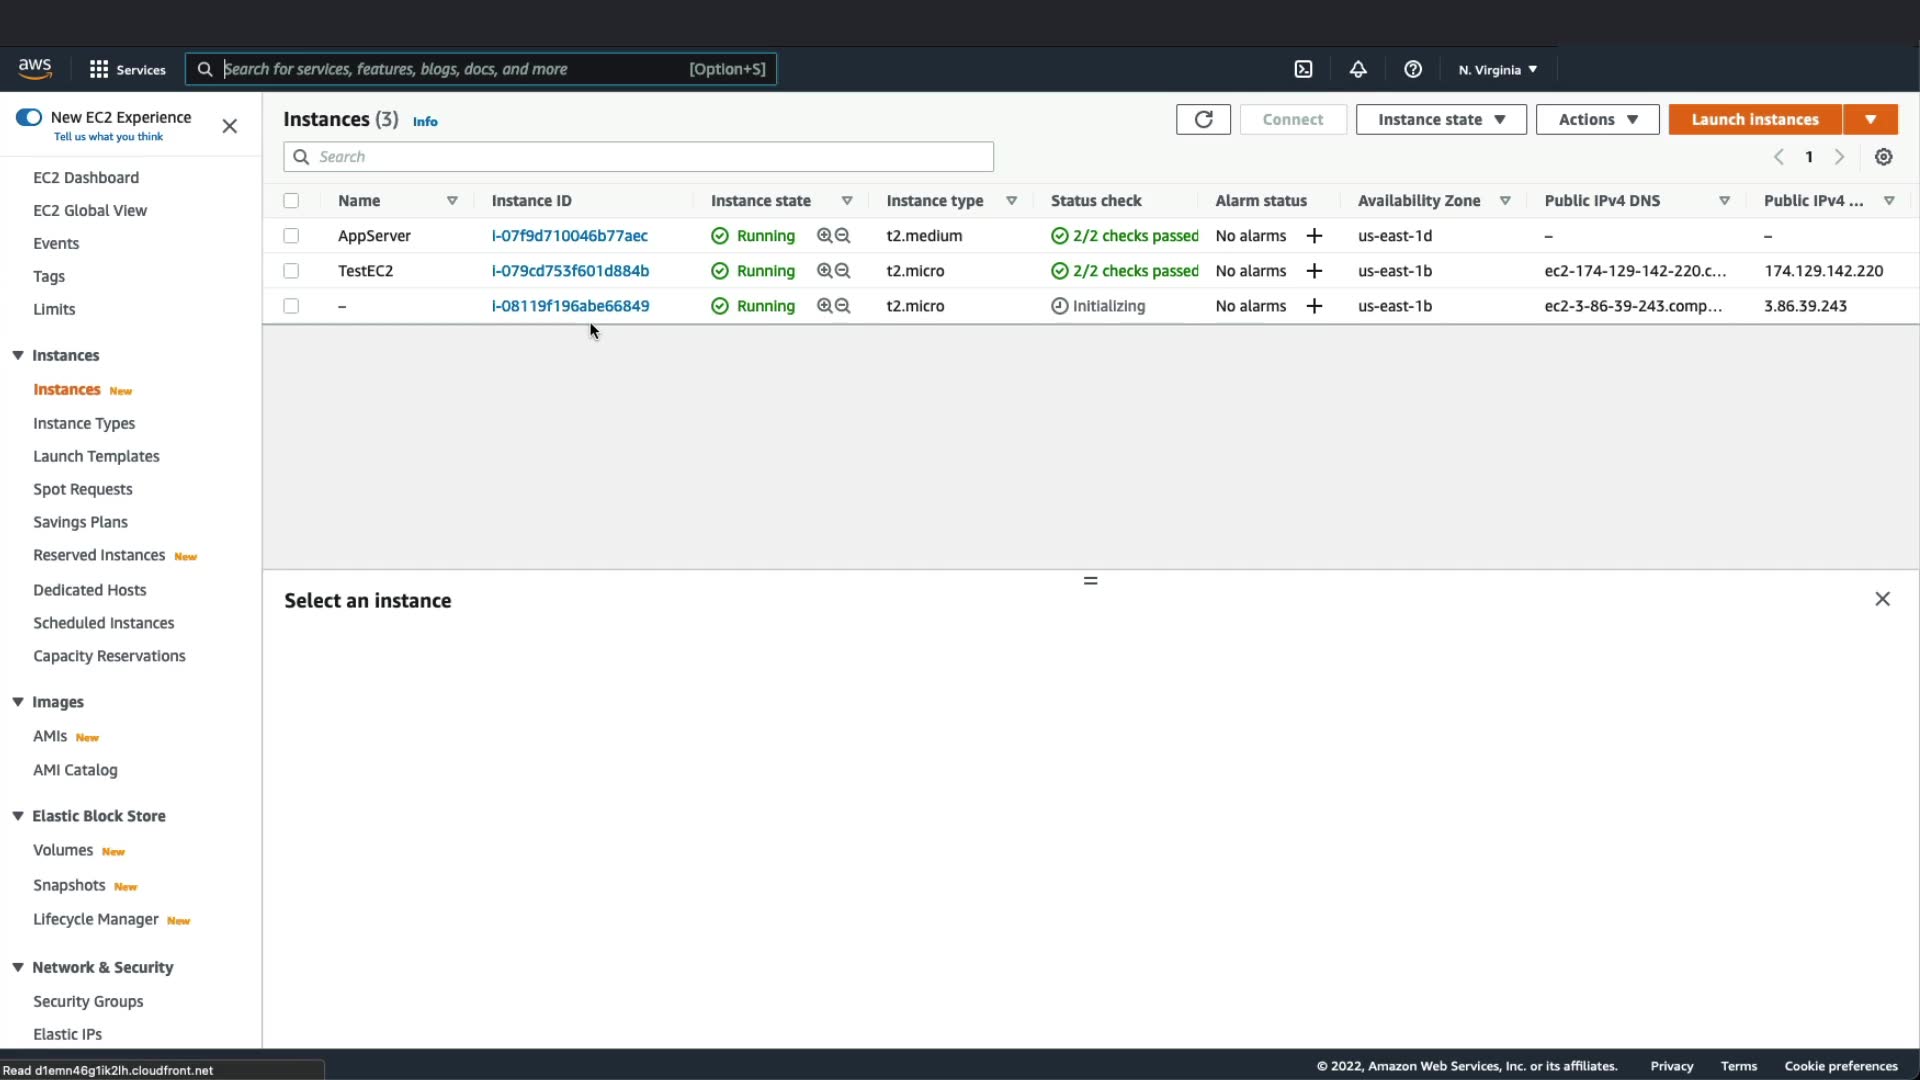Open the Instance state dropdown
Screen dimensions: 1920x1080
click(x=1440, y=119)
